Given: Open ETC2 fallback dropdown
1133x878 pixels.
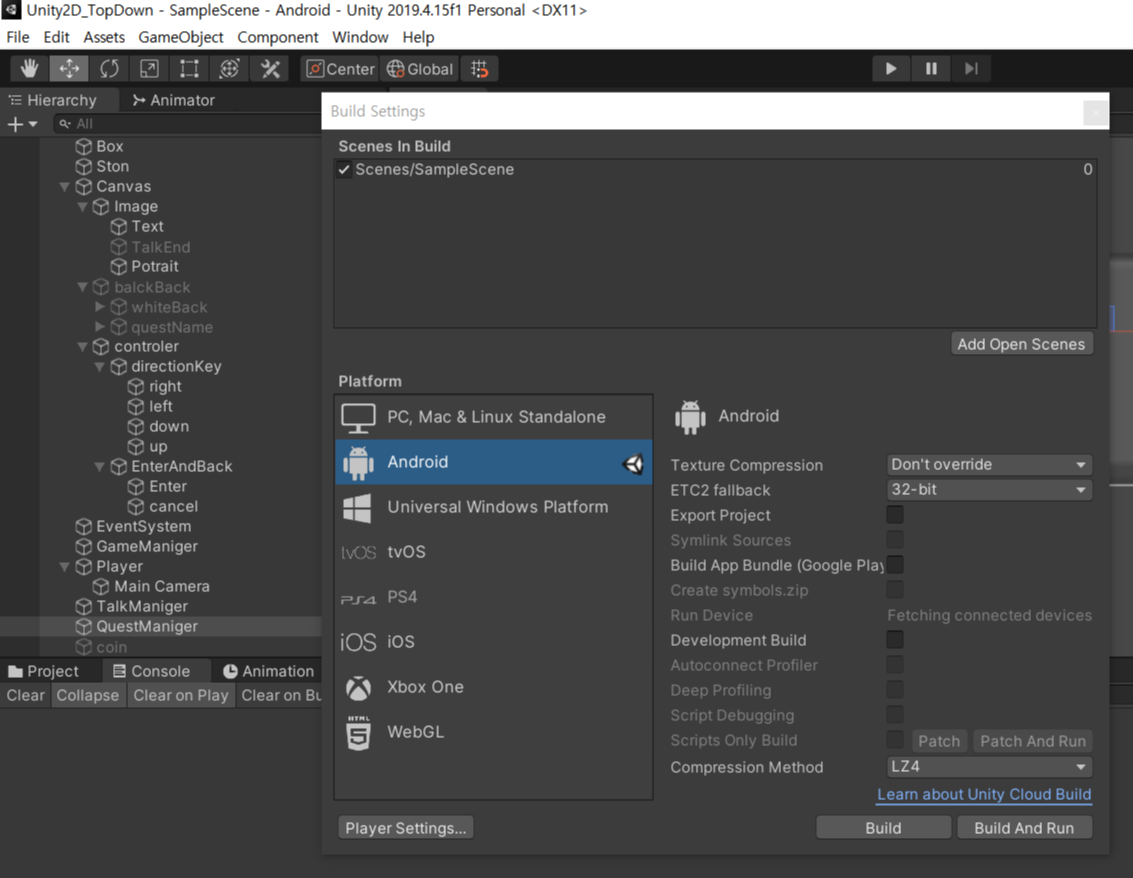Looking at the screenshot, I should click(988, 489).
